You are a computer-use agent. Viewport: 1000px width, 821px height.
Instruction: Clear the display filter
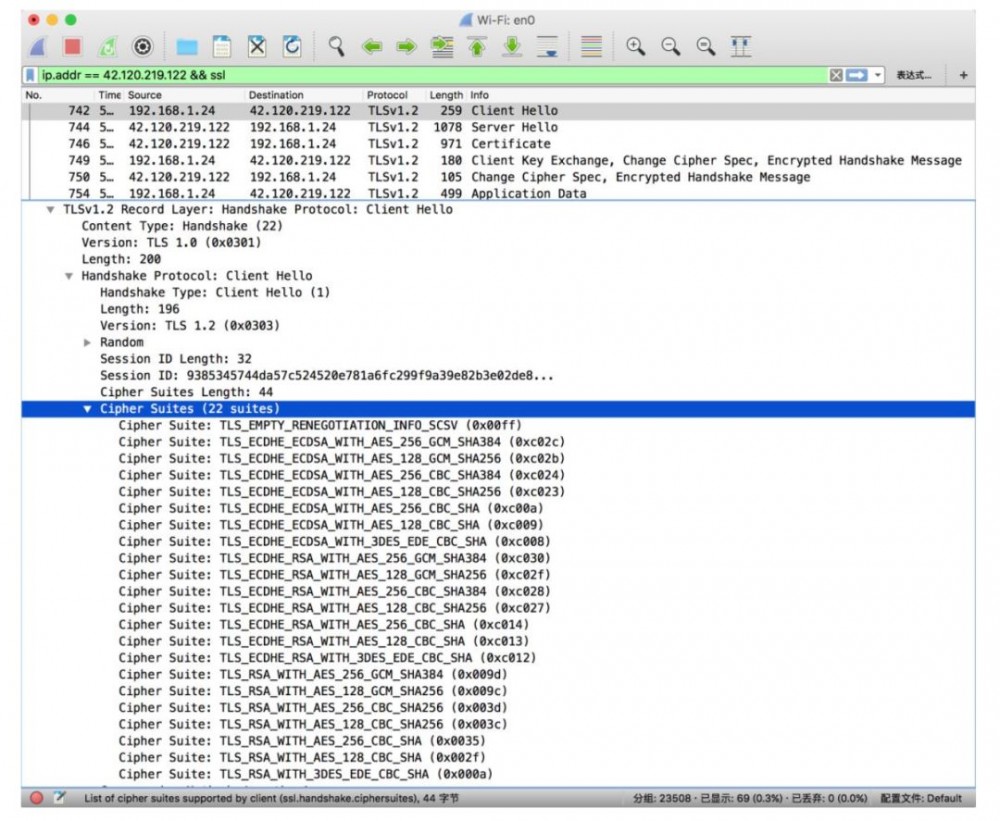tap(836, 75)
